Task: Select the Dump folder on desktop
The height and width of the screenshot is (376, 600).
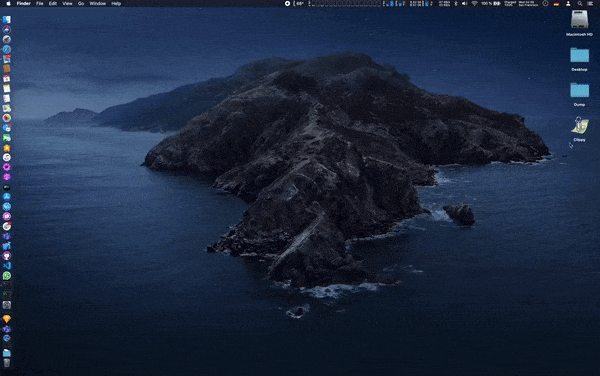Action: pos(579,94)
